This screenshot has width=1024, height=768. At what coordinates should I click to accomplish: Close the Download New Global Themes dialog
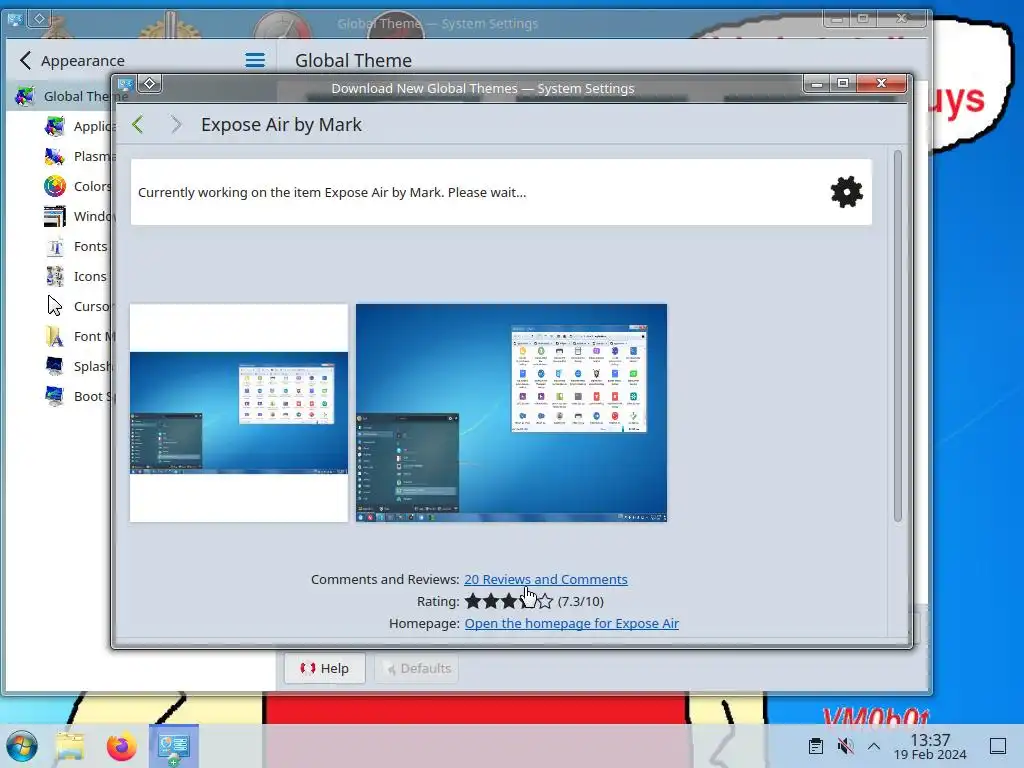pyautogui.click(x=882, y=84)
